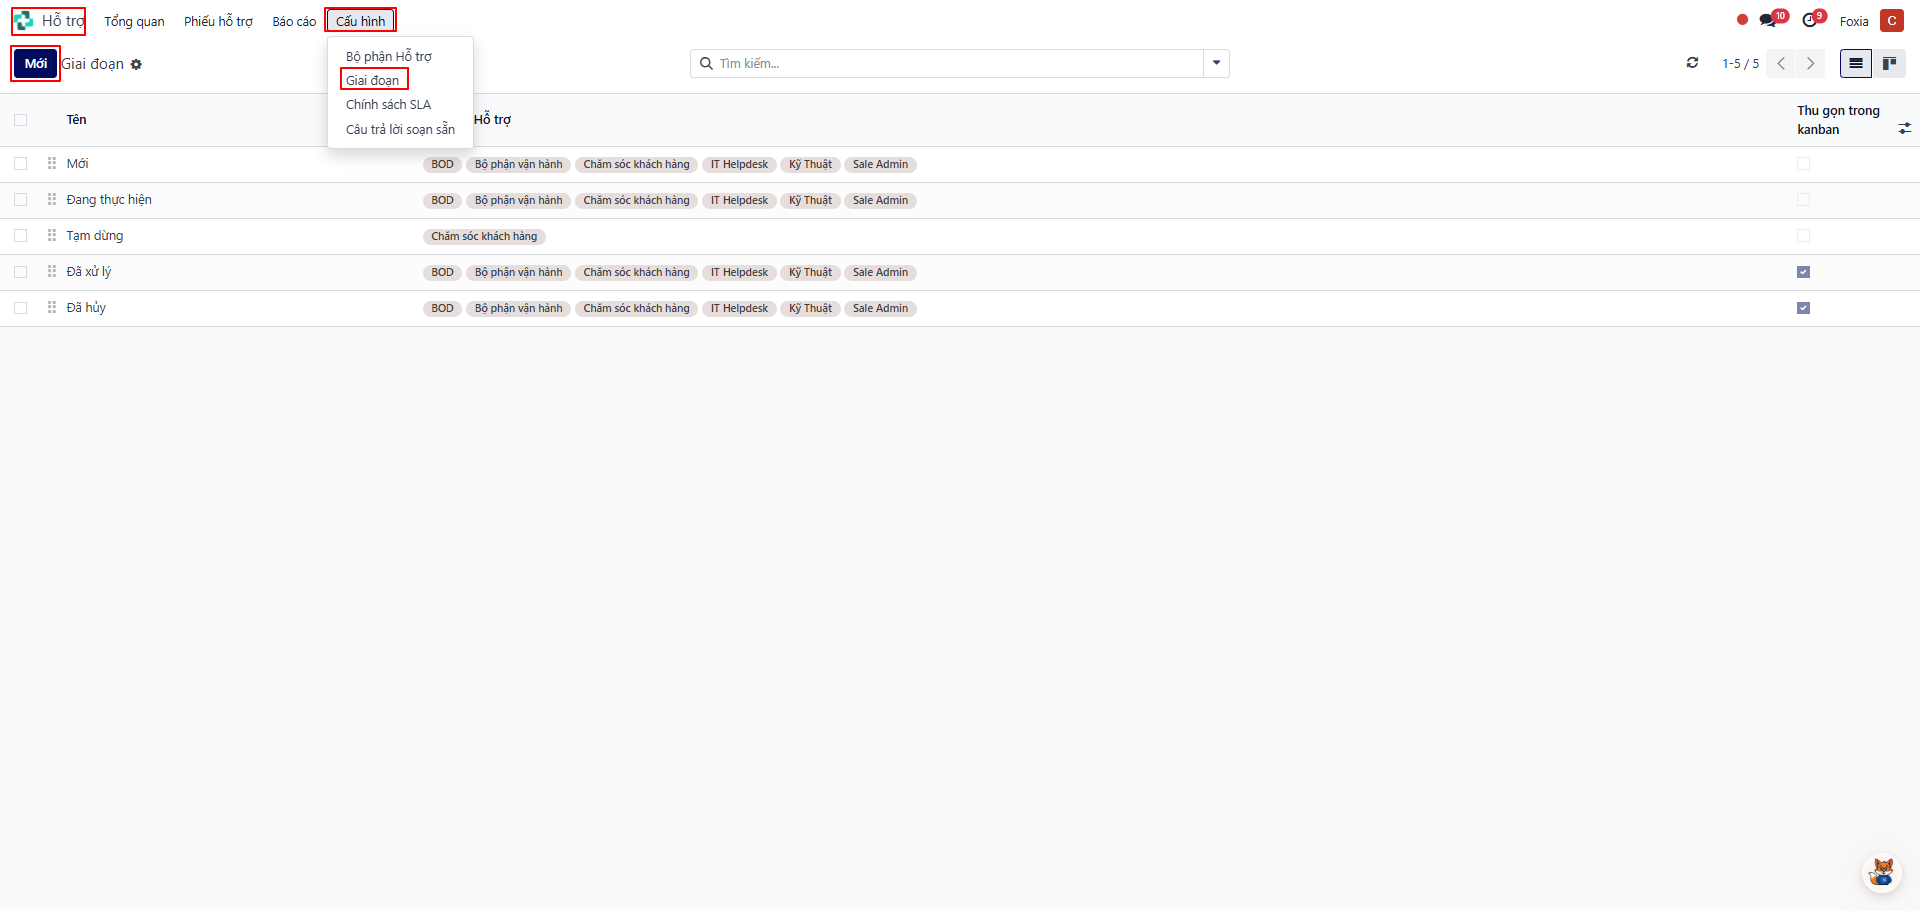The height and width of the screenshot is (911, 1920).
Task: Switch to kanban view
Action: click(x=1889, y=63)
